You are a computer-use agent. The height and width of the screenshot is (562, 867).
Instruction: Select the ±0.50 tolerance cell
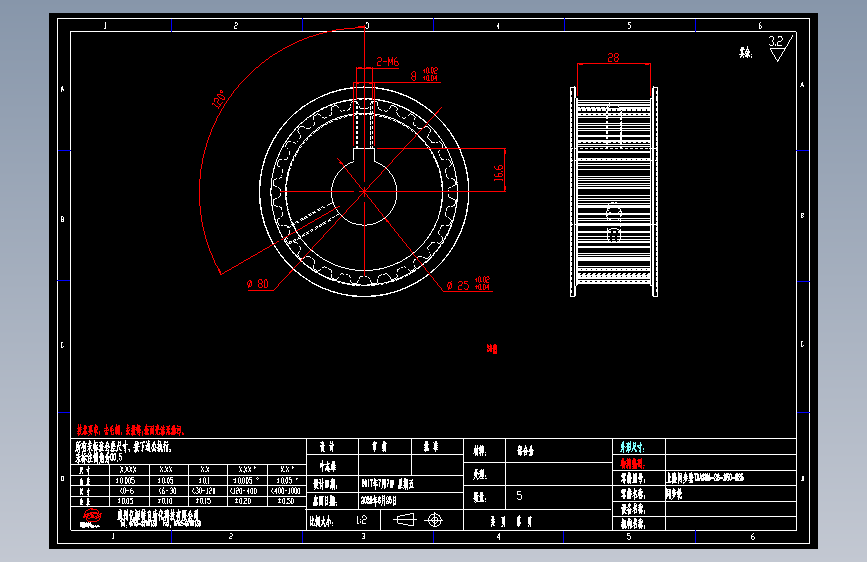(285, 501)
